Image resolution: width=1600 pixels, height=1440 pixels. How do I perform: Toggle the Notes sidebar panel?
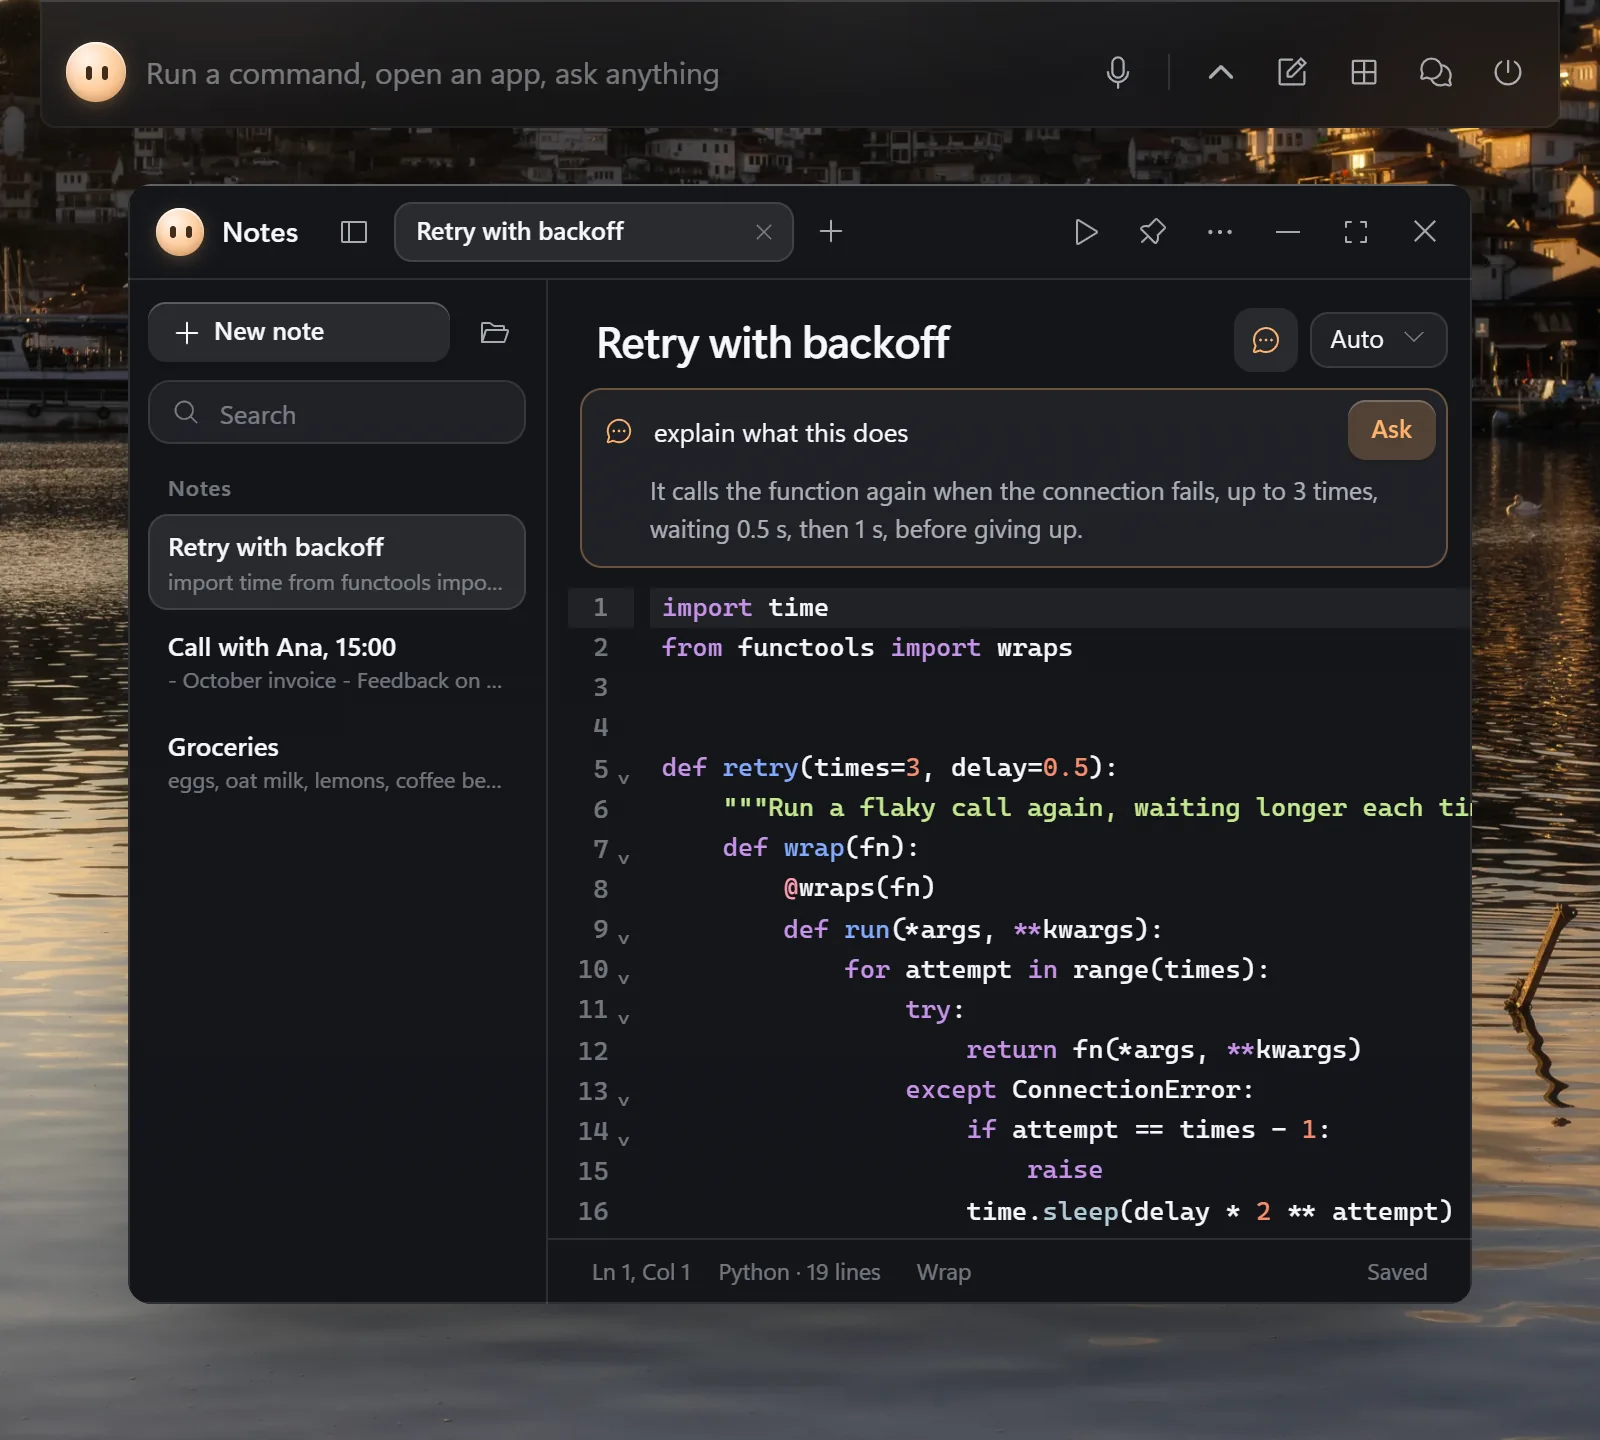pos(354,232)
